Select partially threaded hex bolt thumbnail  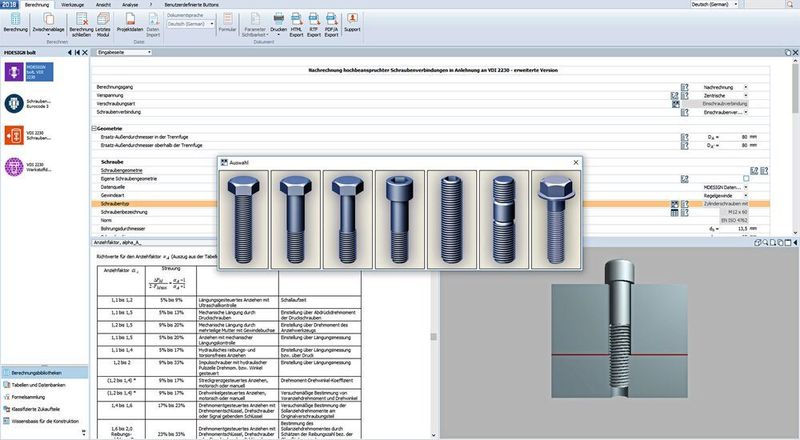point(296,219)
